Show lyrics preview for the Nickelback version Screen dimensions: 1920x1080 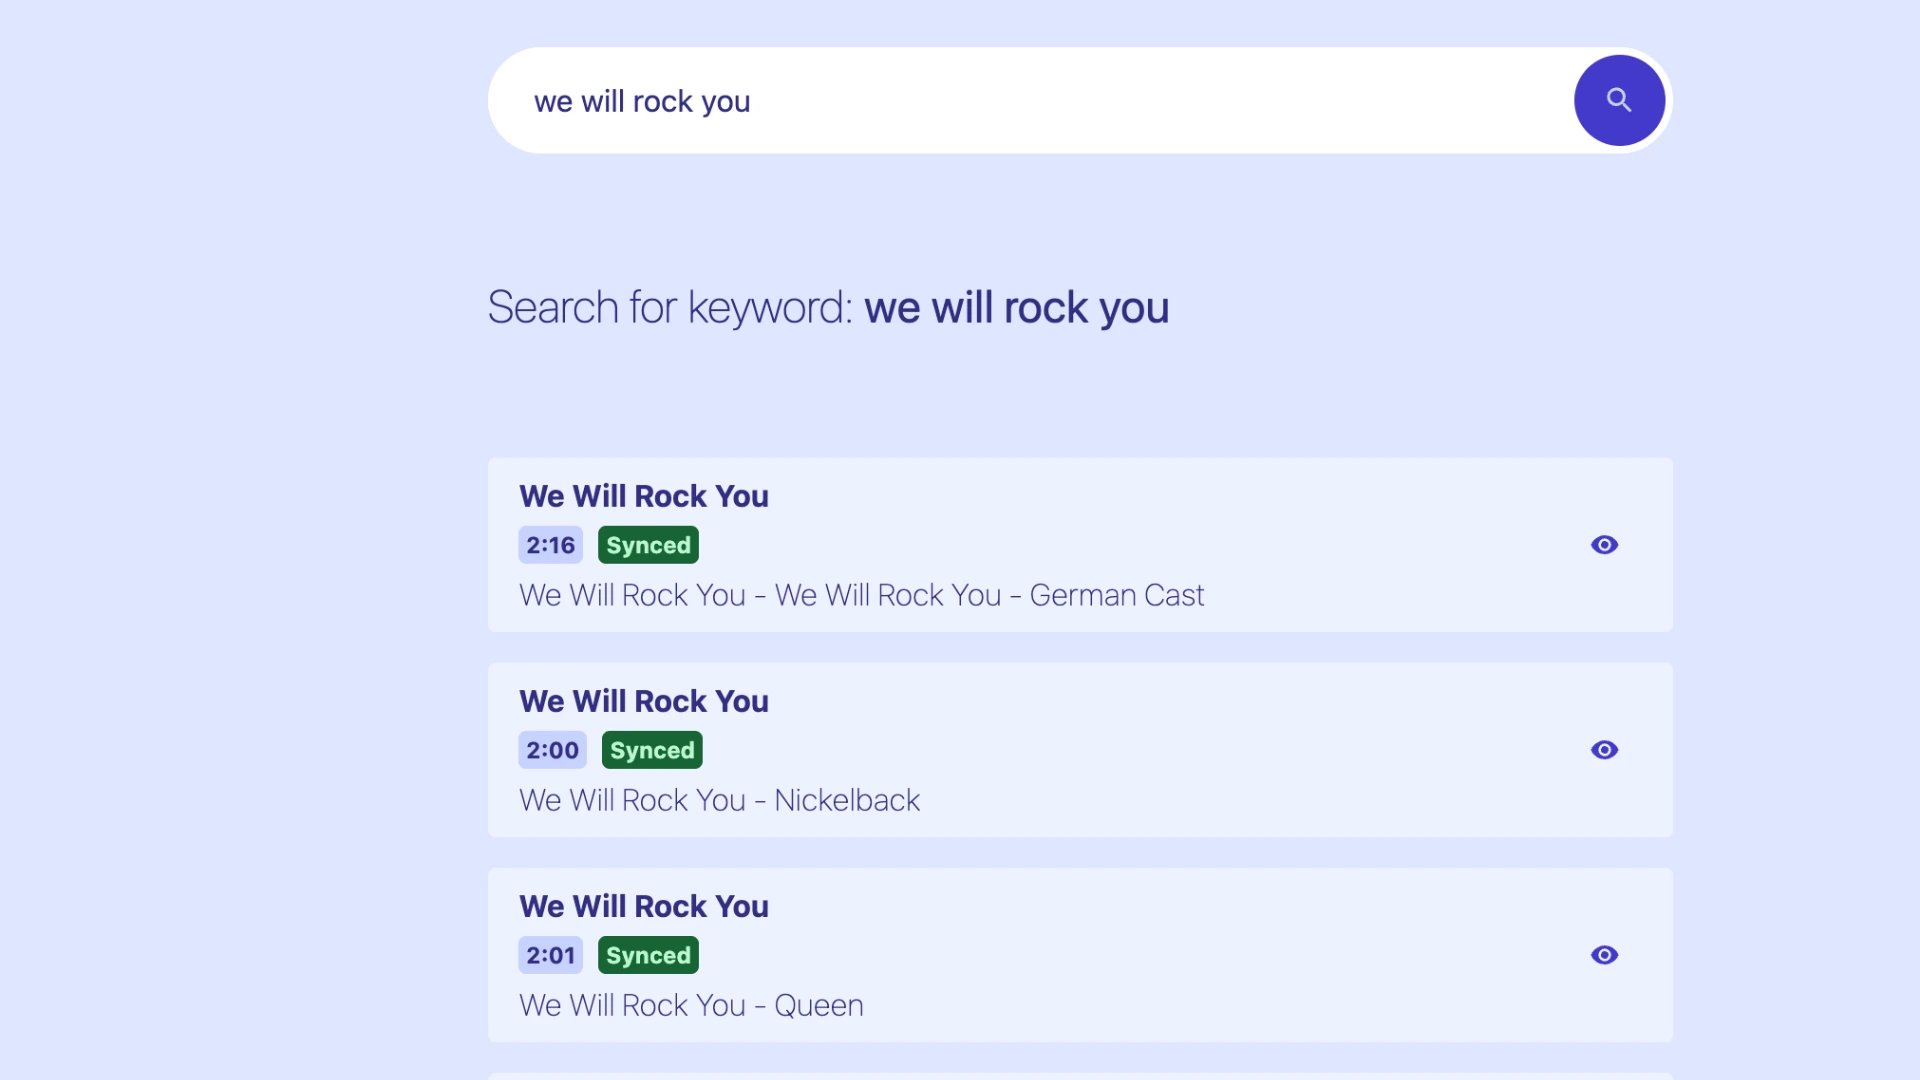pos(1604,750)
